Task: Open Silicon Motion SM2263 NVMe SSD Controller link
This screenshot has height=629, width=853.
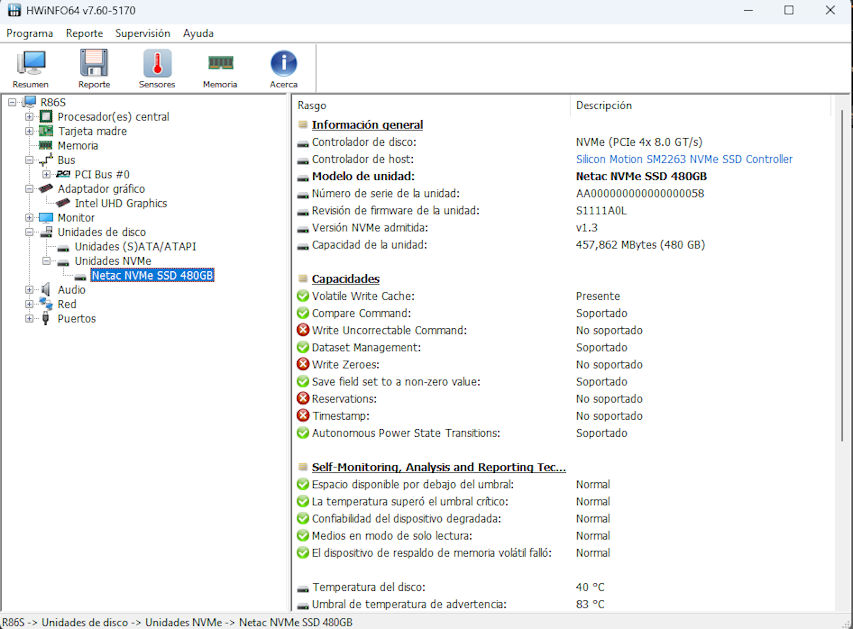Action: pos(684,159)
